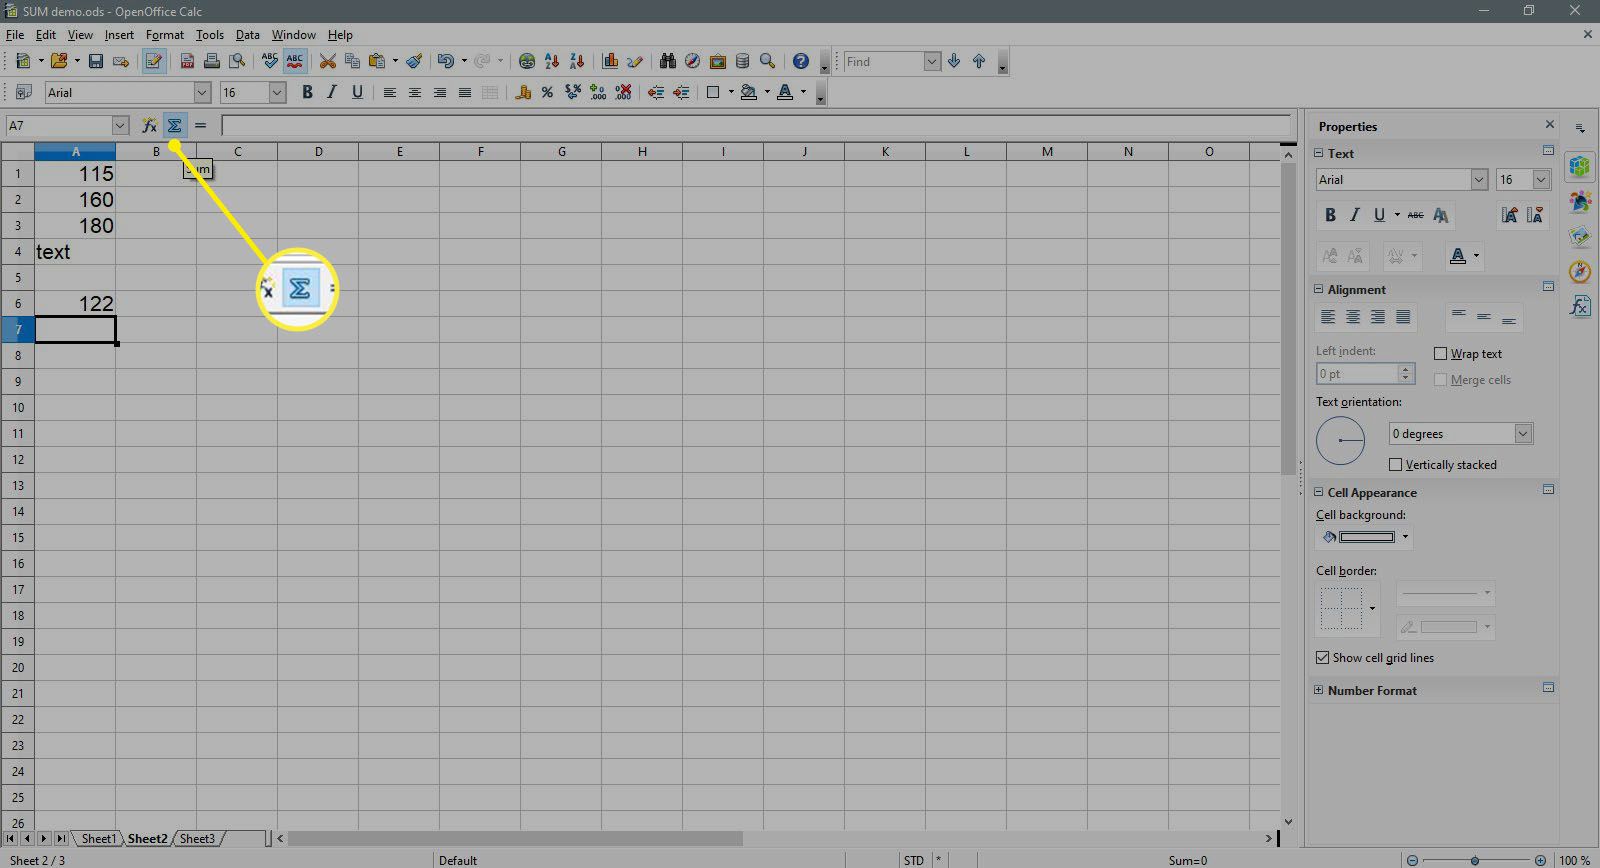Viewport: 1600px width, 868px height.
Task: Click the Sum sigma button in formula bar
Action: 175,125
